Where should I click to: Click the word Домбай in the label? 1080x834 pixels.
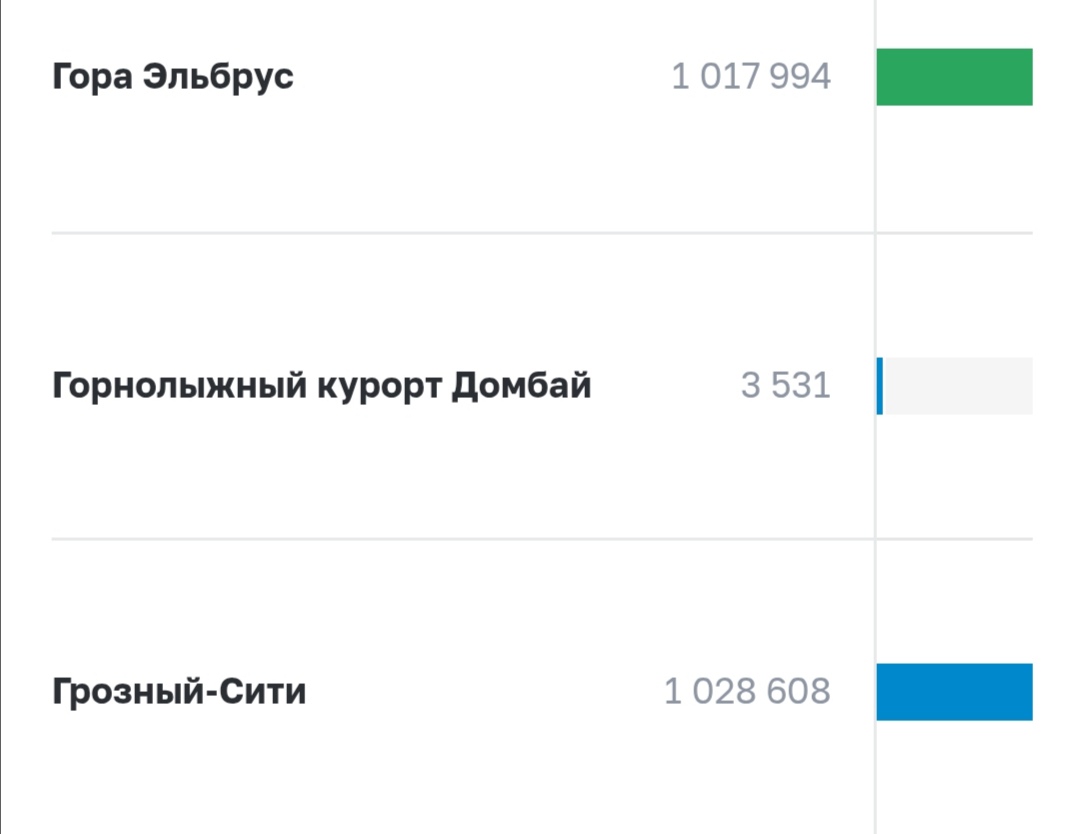click(521, 386)
